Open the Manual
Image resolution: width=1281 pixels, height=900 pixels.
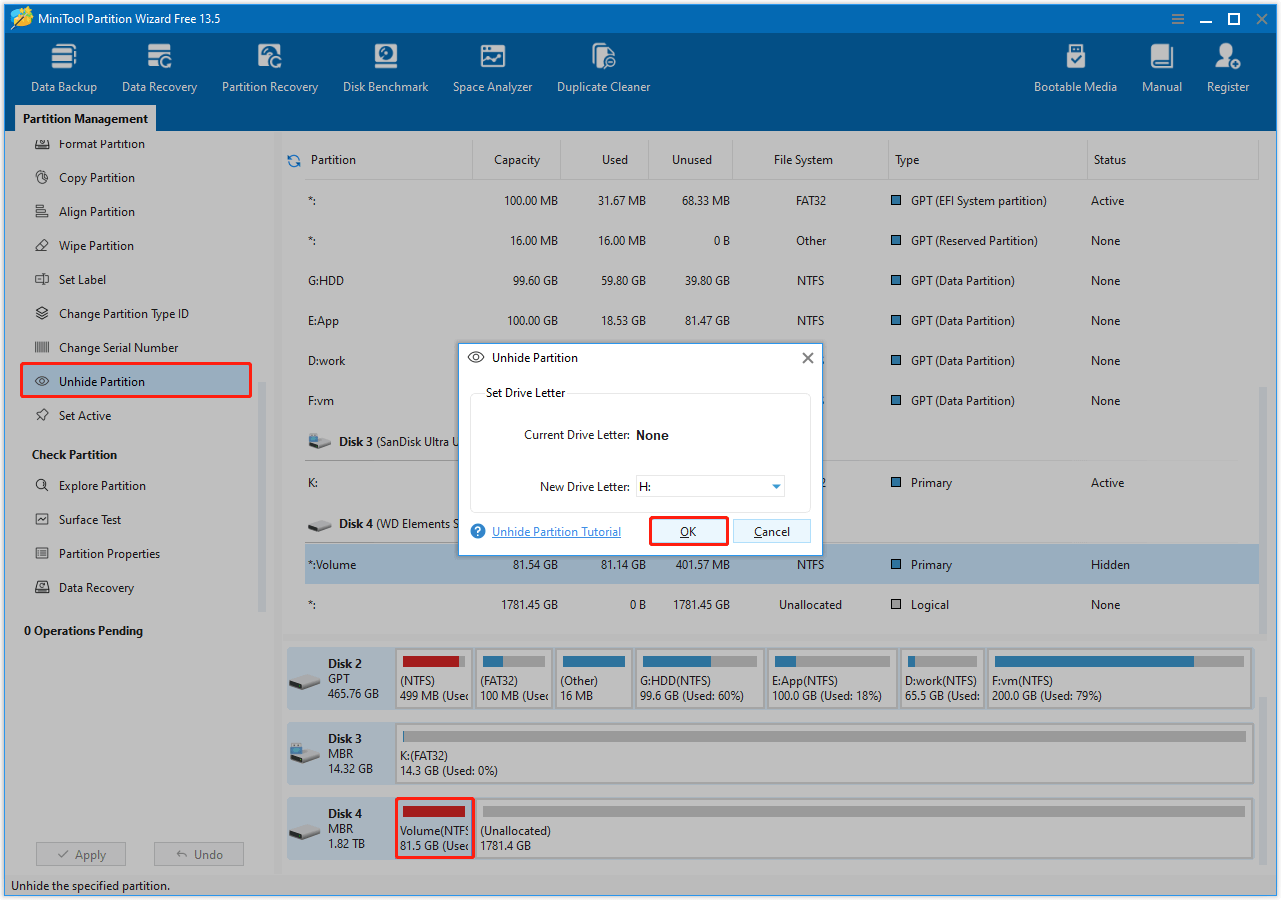click(x=1161, y=65)
